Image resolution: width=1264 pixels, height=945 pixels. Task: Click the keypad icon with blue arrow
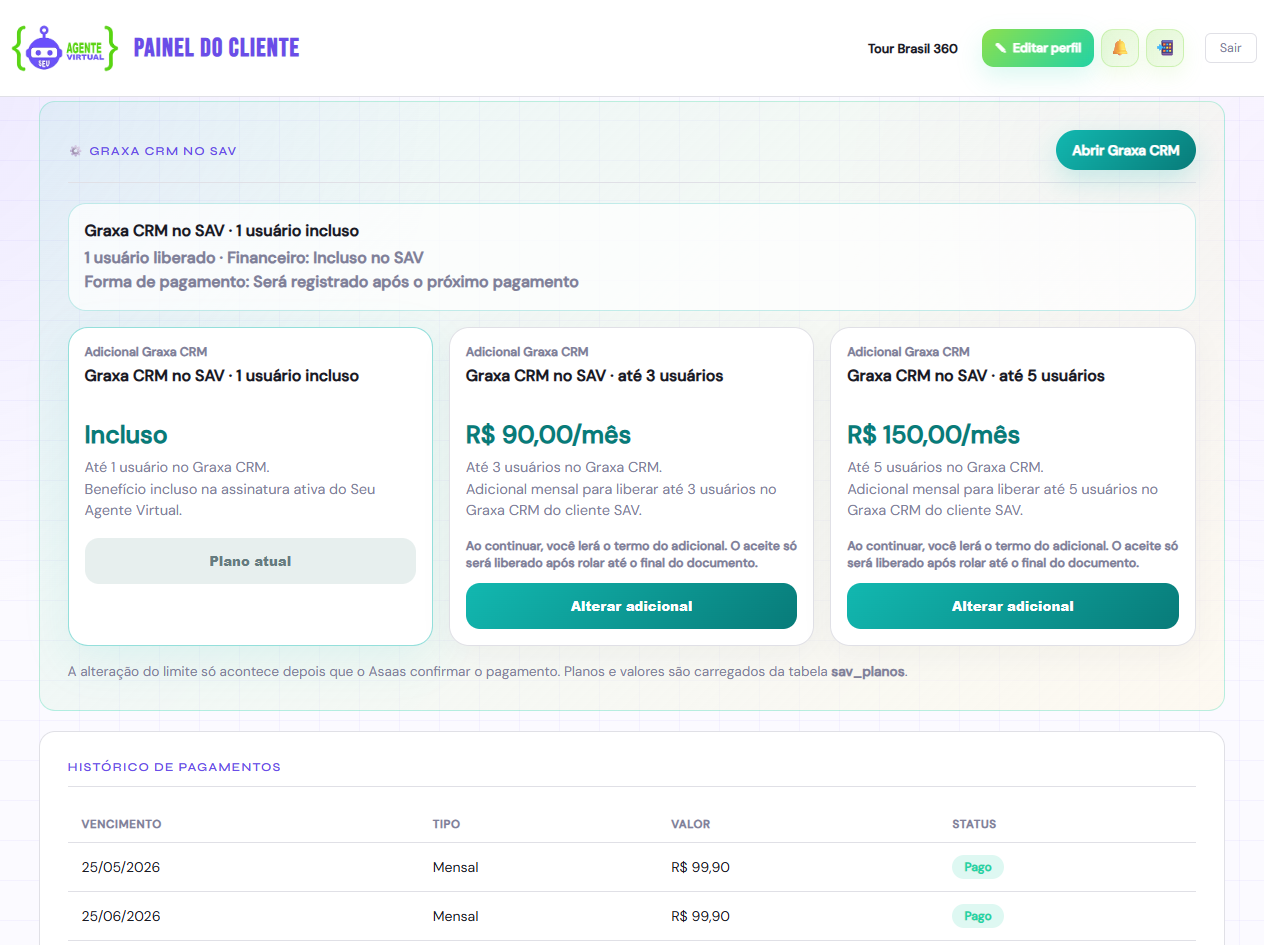pyautogui.click(x=1165, y=48)
